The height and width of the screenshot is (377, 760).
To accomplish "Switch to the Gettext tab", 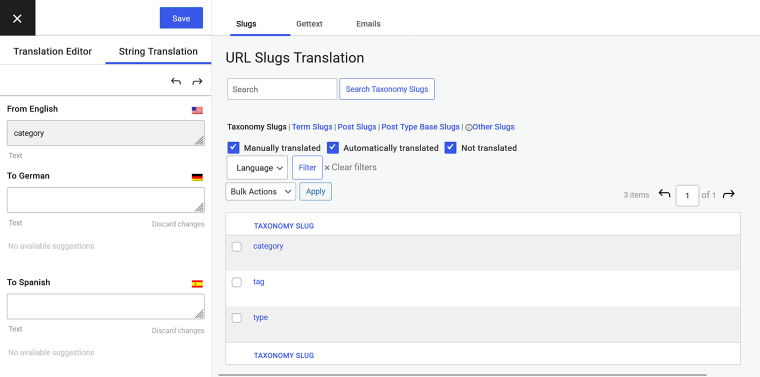I will click(309, 24).
